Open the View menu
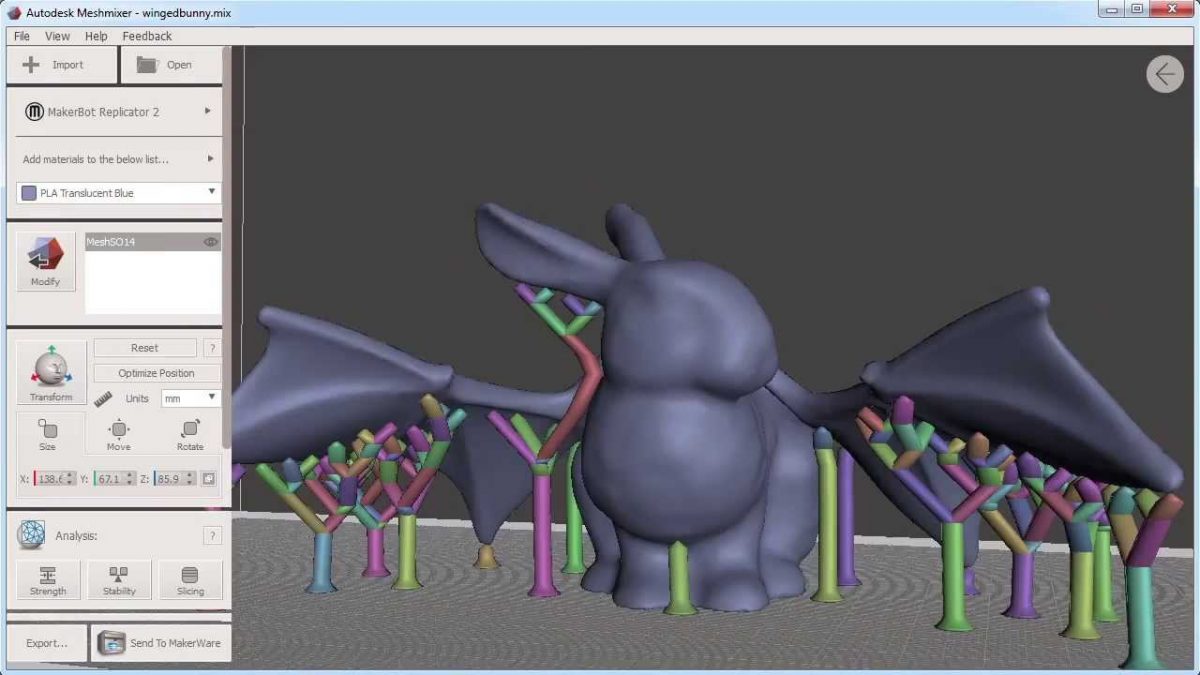Screen dimensions: 1200x675 (x=57, y=36)
